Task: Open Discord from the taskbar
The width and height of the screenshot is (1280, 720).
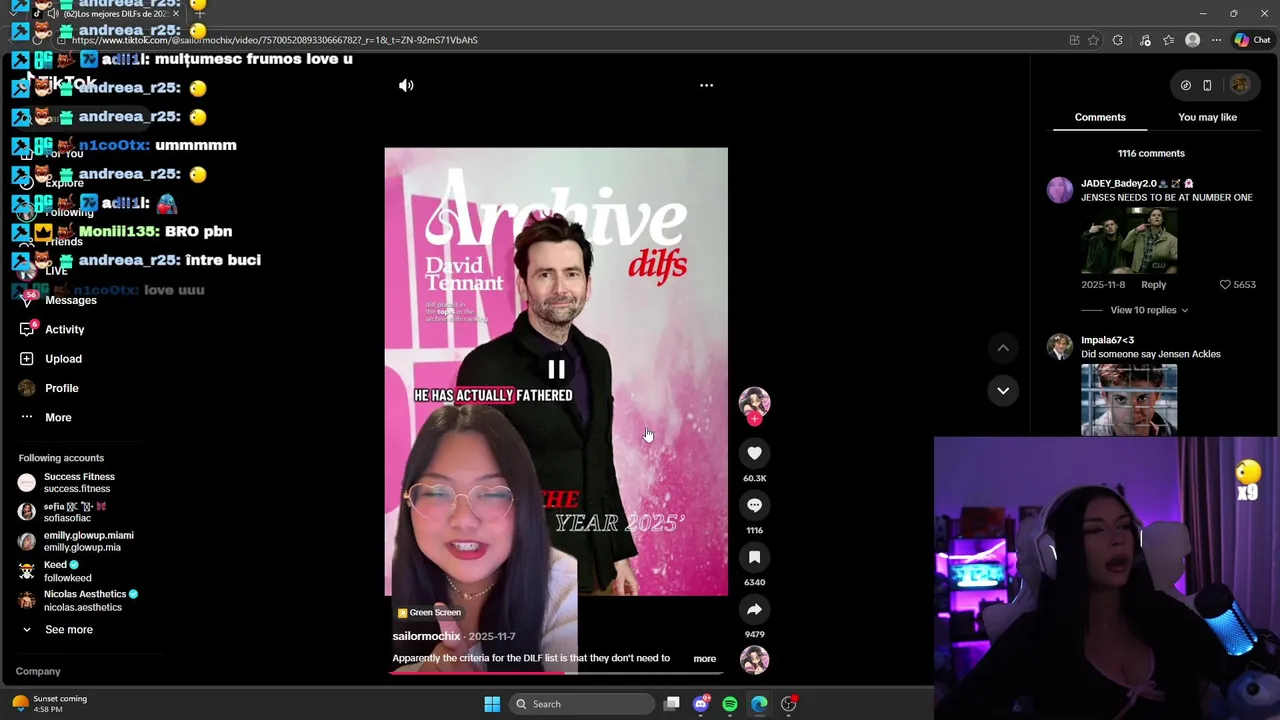Action: (x=701, y=704)
